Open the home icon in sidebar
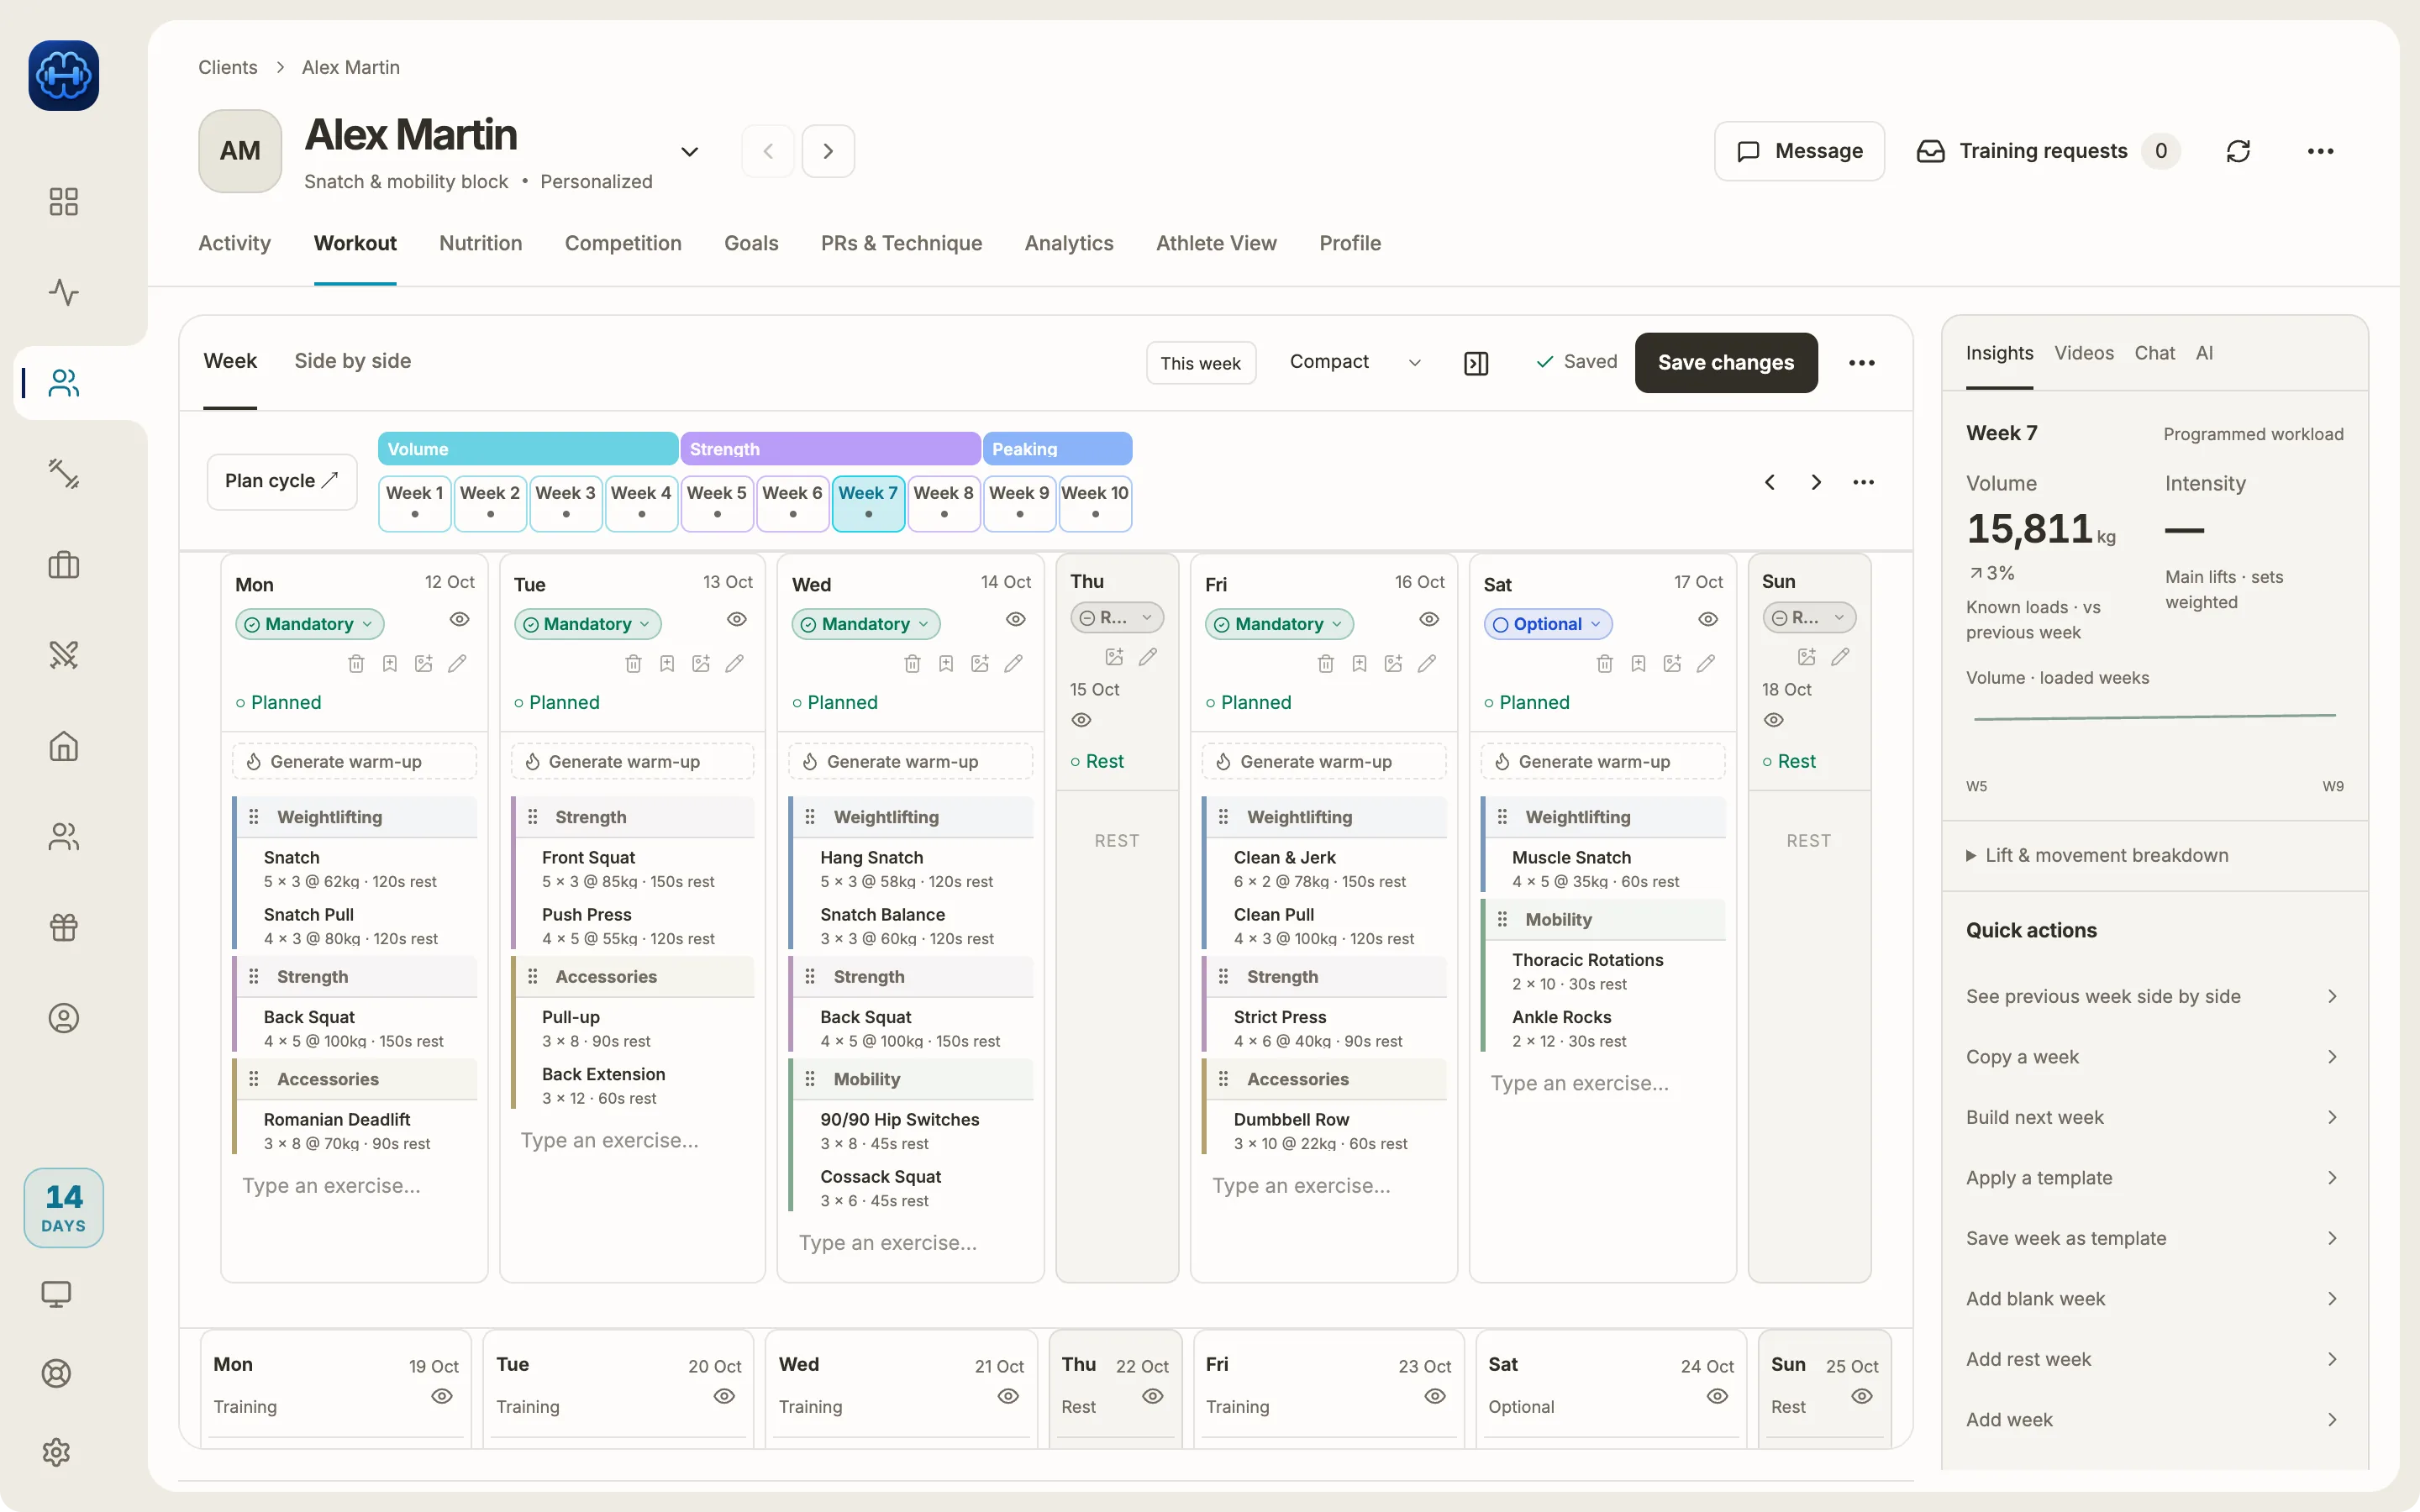The height and width of the screenshot is (1512, 2420). click(63, 746)
